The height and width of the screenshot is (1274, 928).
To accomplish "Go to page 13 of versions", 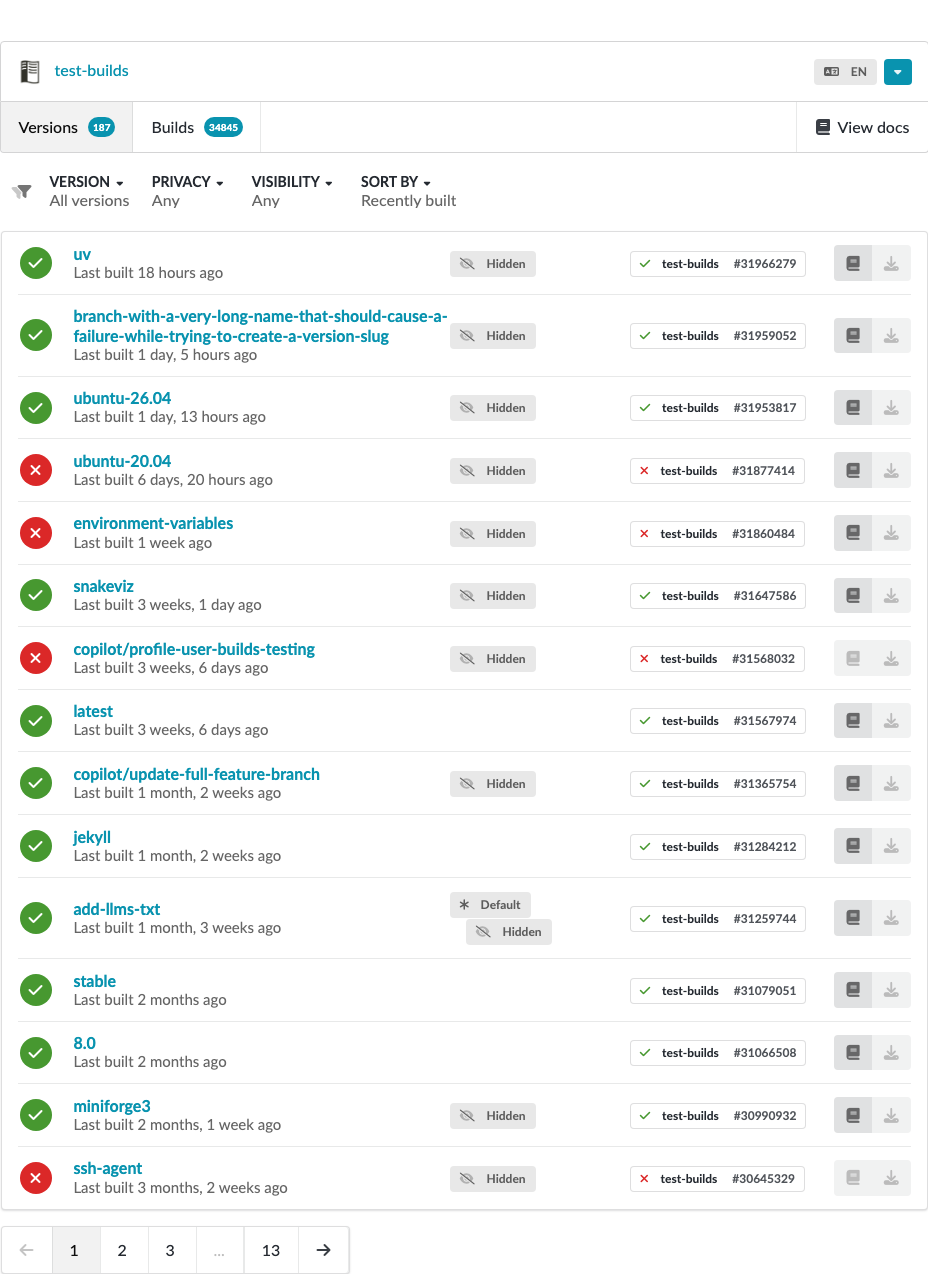I will pos(271,1250).
